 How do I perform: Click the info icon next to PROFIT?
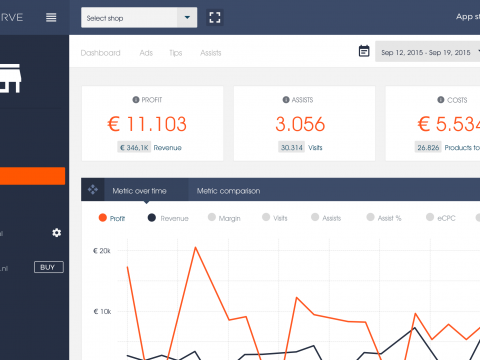(x=136, y=100)
